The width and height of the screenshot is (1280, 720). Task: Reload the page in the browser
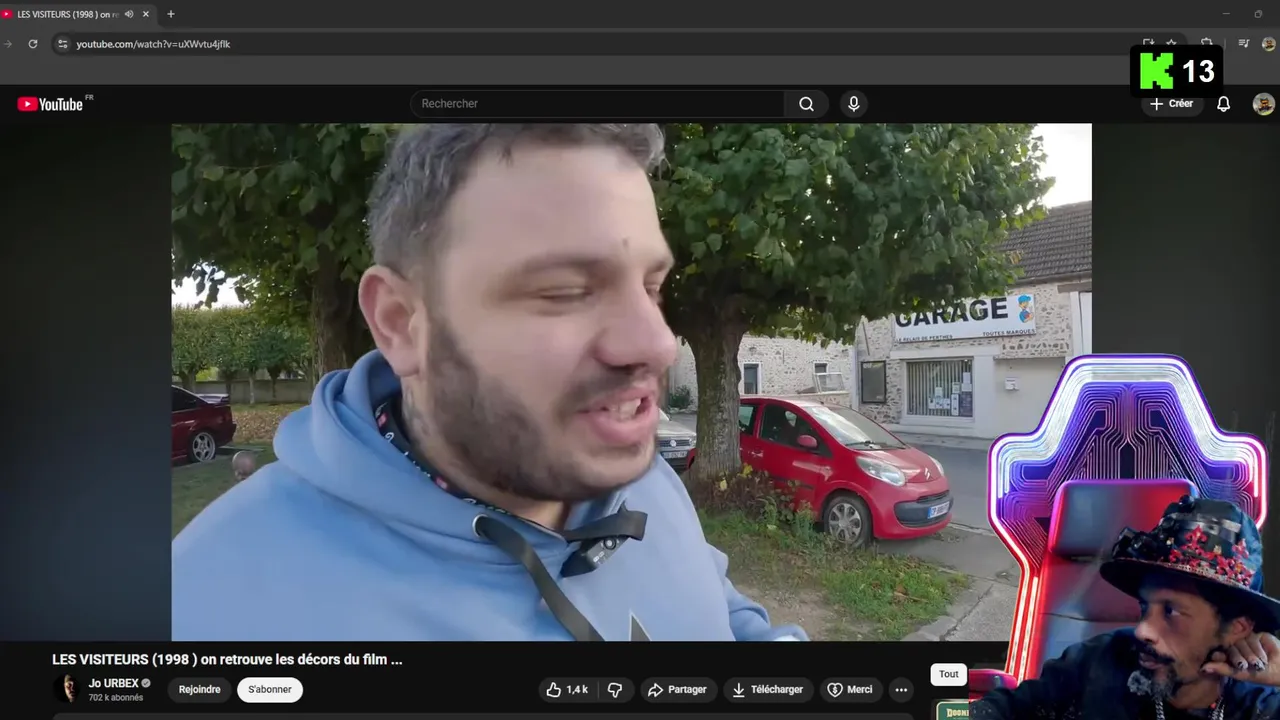coord(33,44)
